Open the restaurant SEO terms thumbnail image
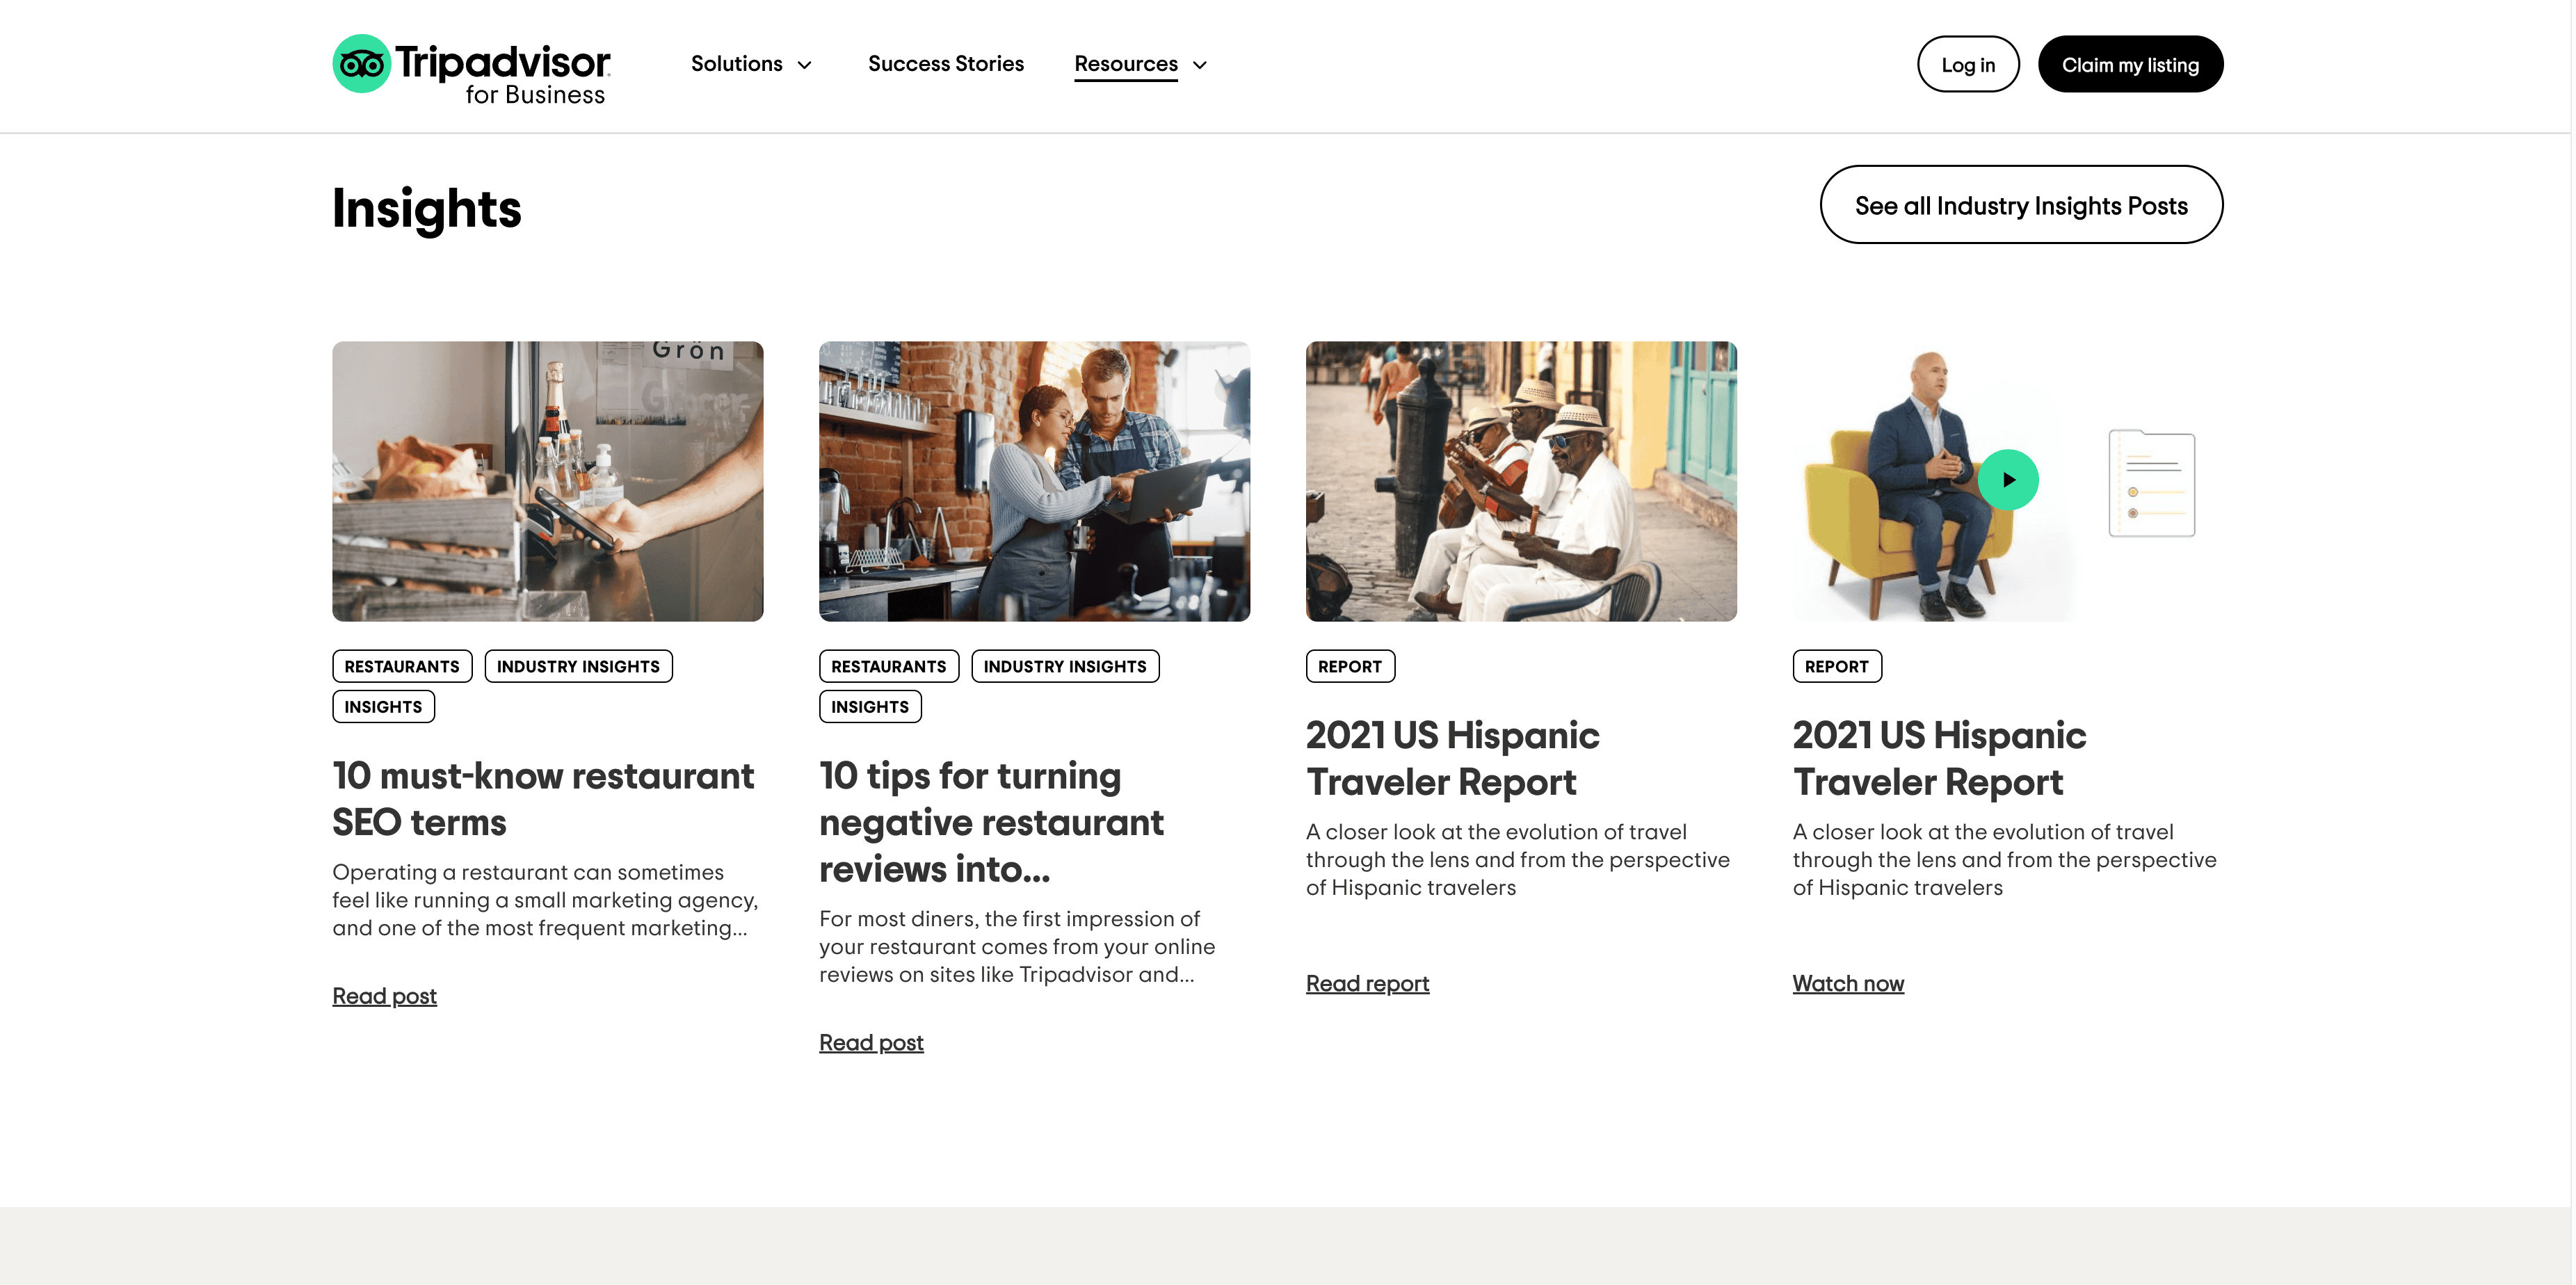The height and width of the screenshot is (1285, 2576). click(547, 481)
